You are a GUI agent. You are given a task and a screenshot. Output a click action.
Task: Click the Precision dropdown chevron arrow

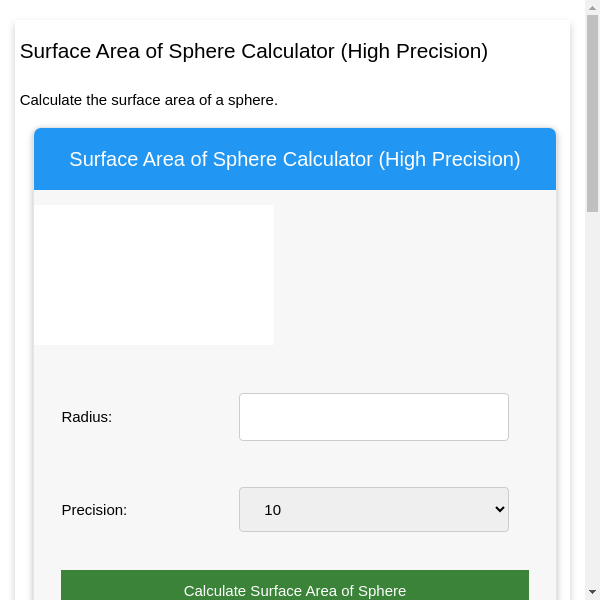(500, 510)
